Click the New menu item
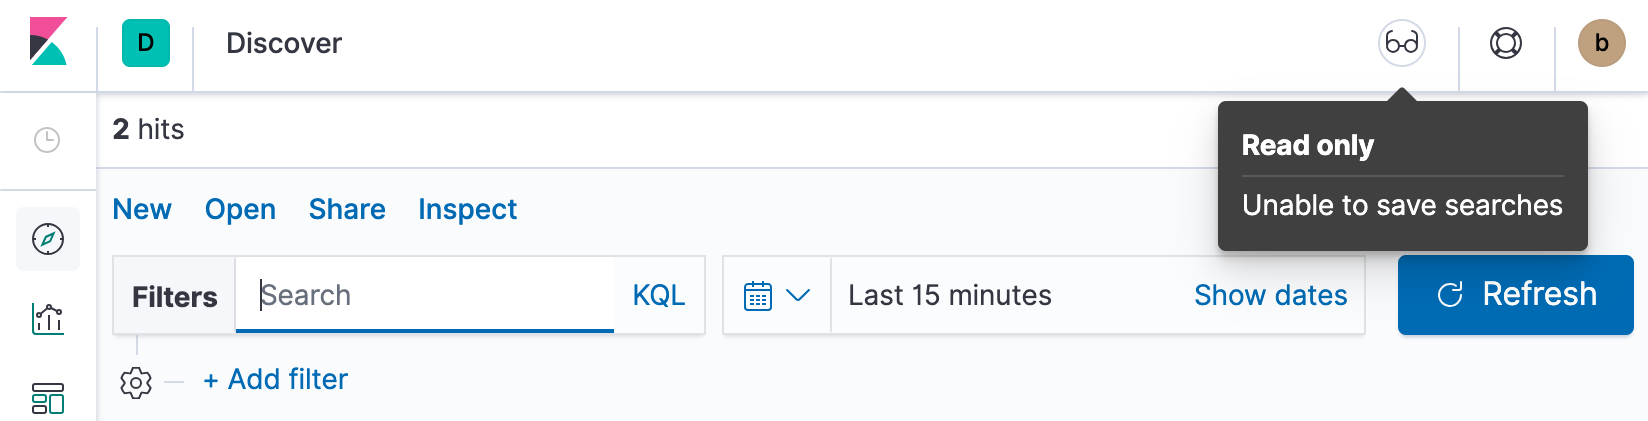Viewport: 1648px width, 421px height. pos(142,209)
